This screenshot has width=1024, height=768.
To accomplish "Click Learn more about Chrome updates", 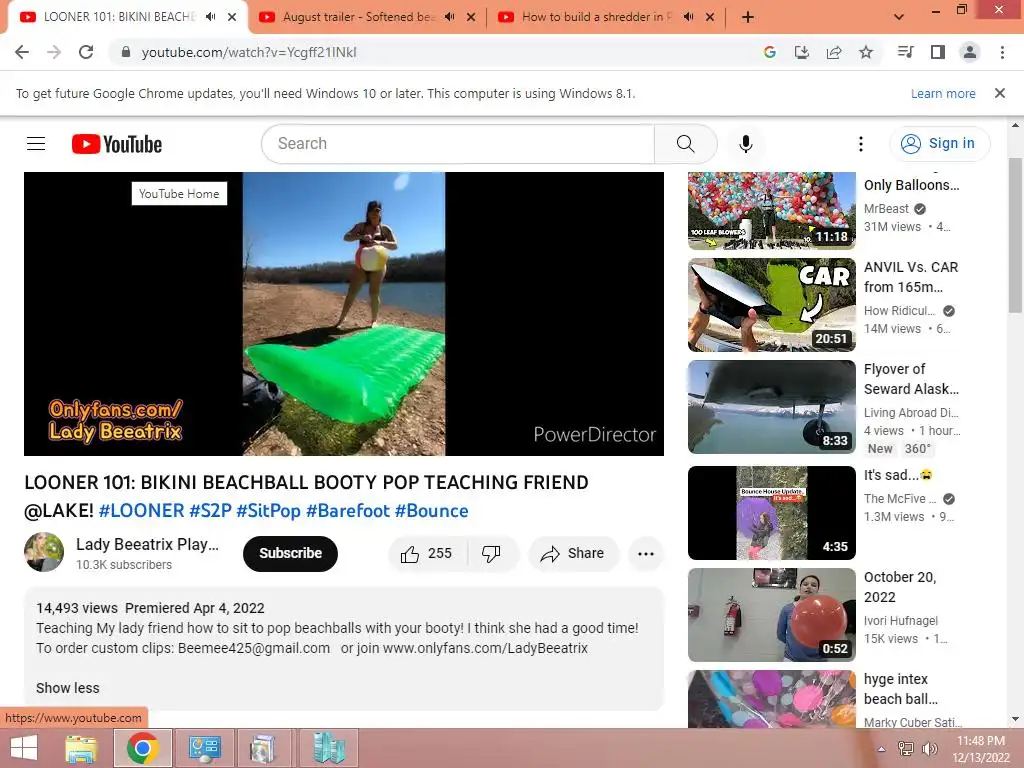I will [x=943, y=93].
